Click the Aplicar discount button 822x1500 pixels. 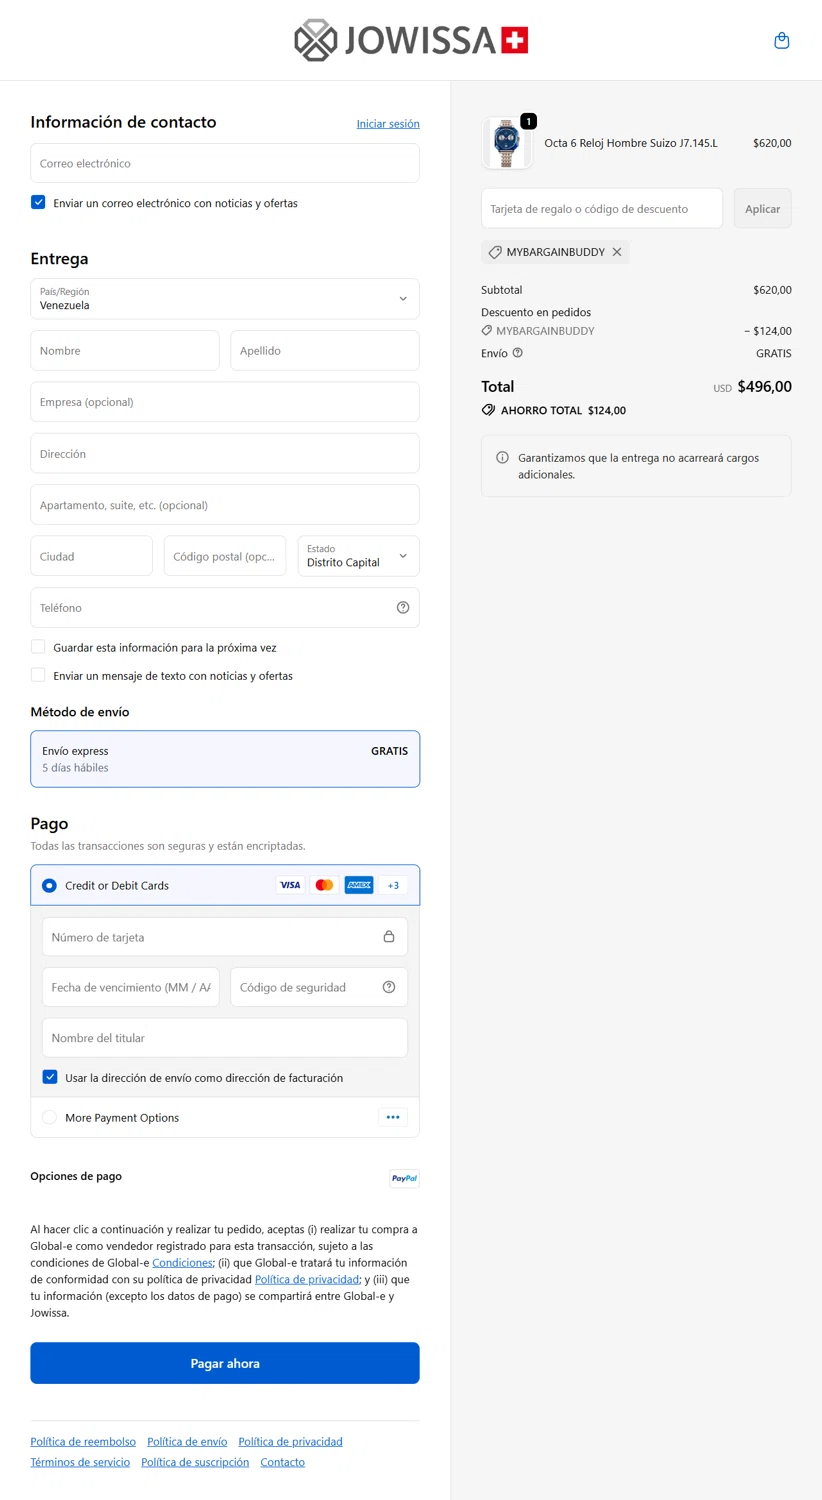coord(762,208)
